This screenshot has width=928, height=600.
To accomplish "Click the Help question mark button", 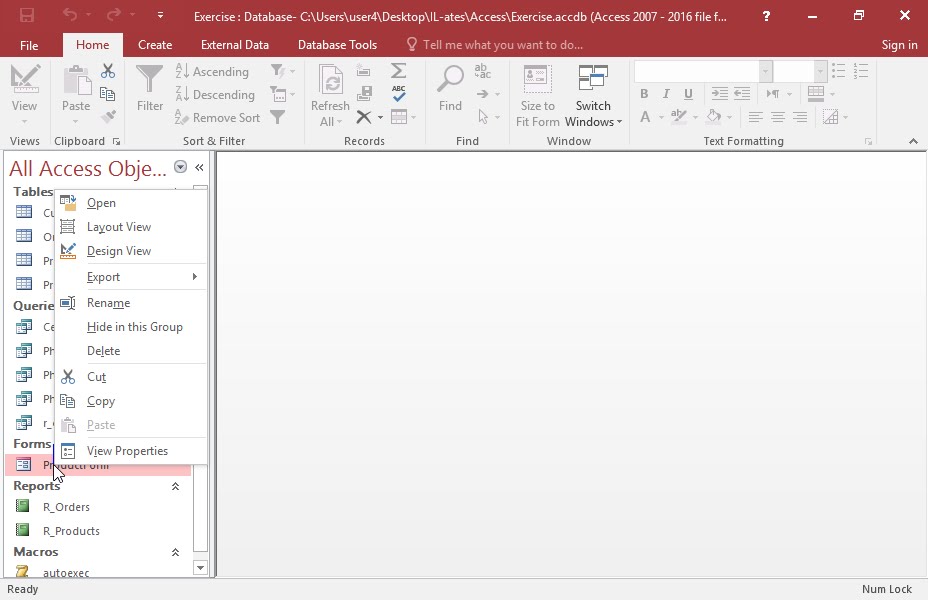I will coord(766,16).
